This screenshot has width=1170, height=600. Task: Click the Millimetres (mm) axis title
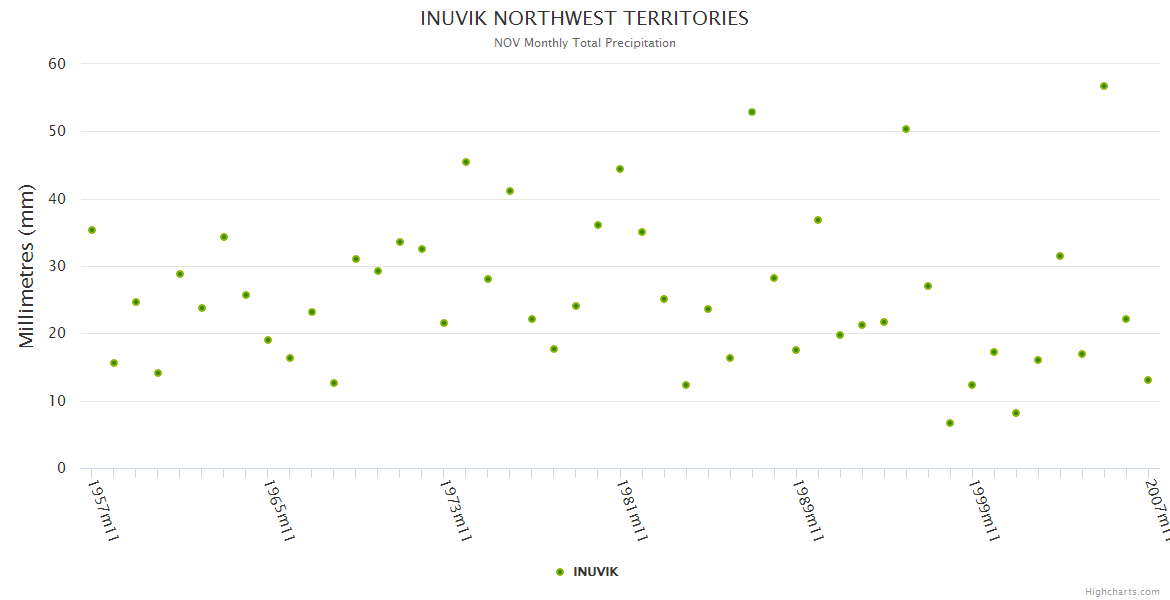click(x=27, y=266)
